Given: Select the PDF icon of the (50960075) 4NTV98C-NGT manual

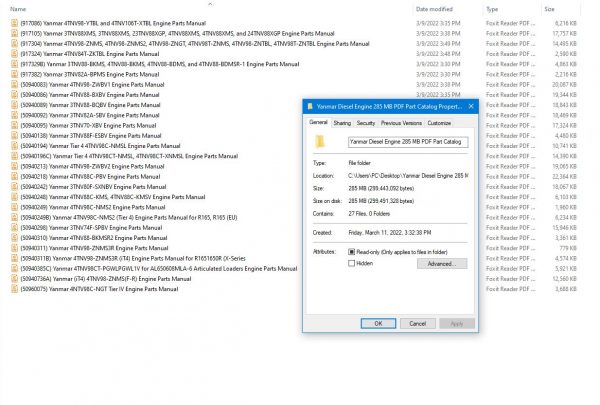Looking at the screenshot, I should [15, 289].
